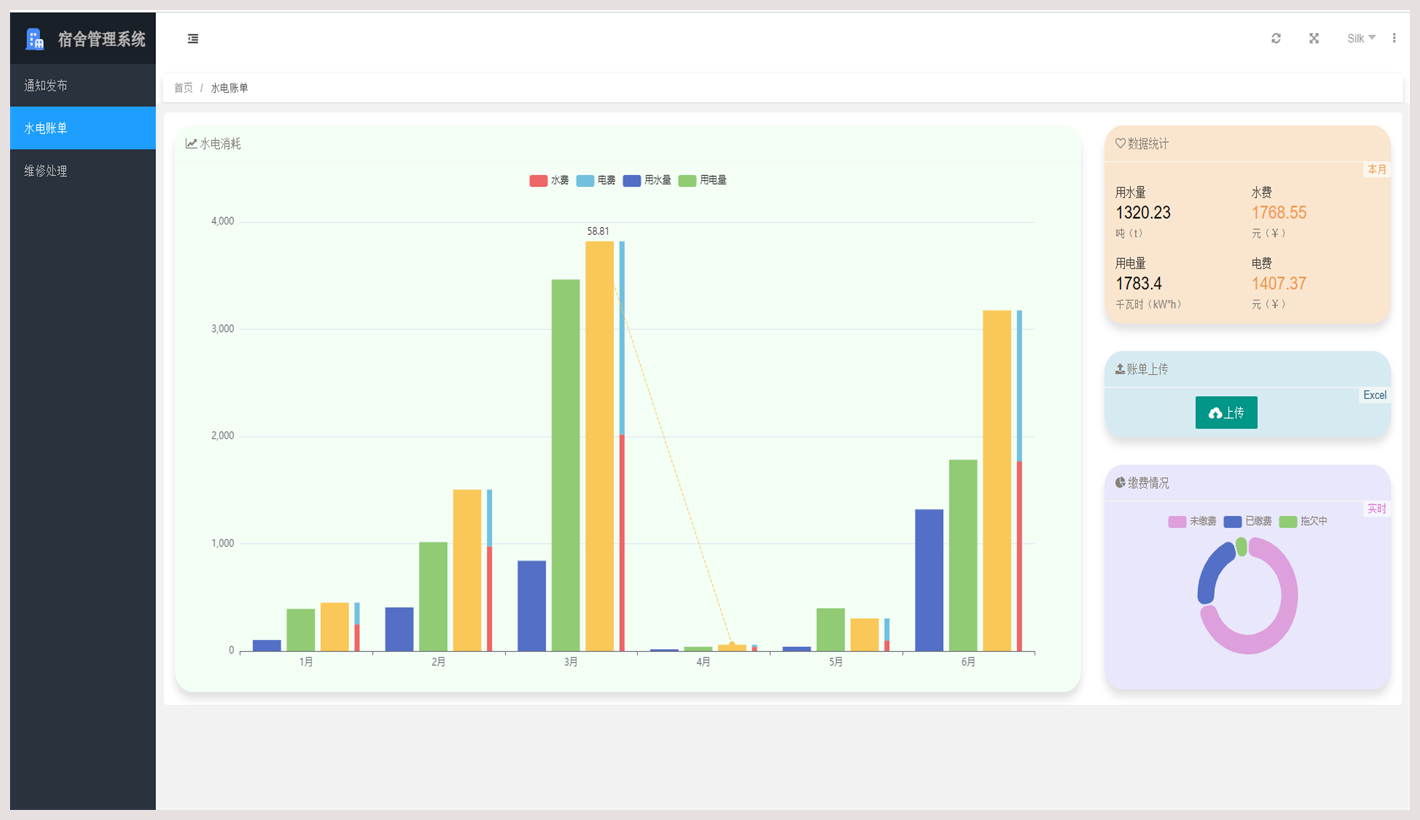
Task: Click the 5月 axis label
Action: [x=836, y=662]
